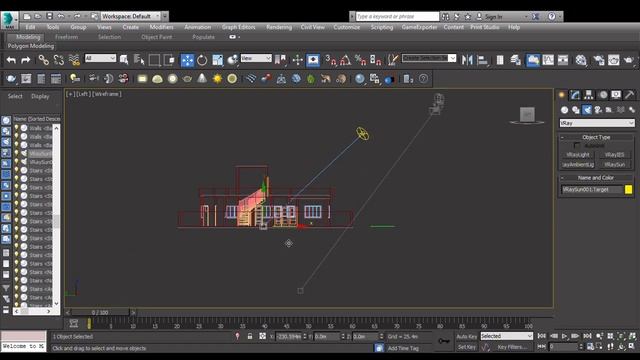Screen dimensions: 640x360
Task: Toggle visibility bulb of first Walls row
Action: pyautogui.click(x=17, y=128)
